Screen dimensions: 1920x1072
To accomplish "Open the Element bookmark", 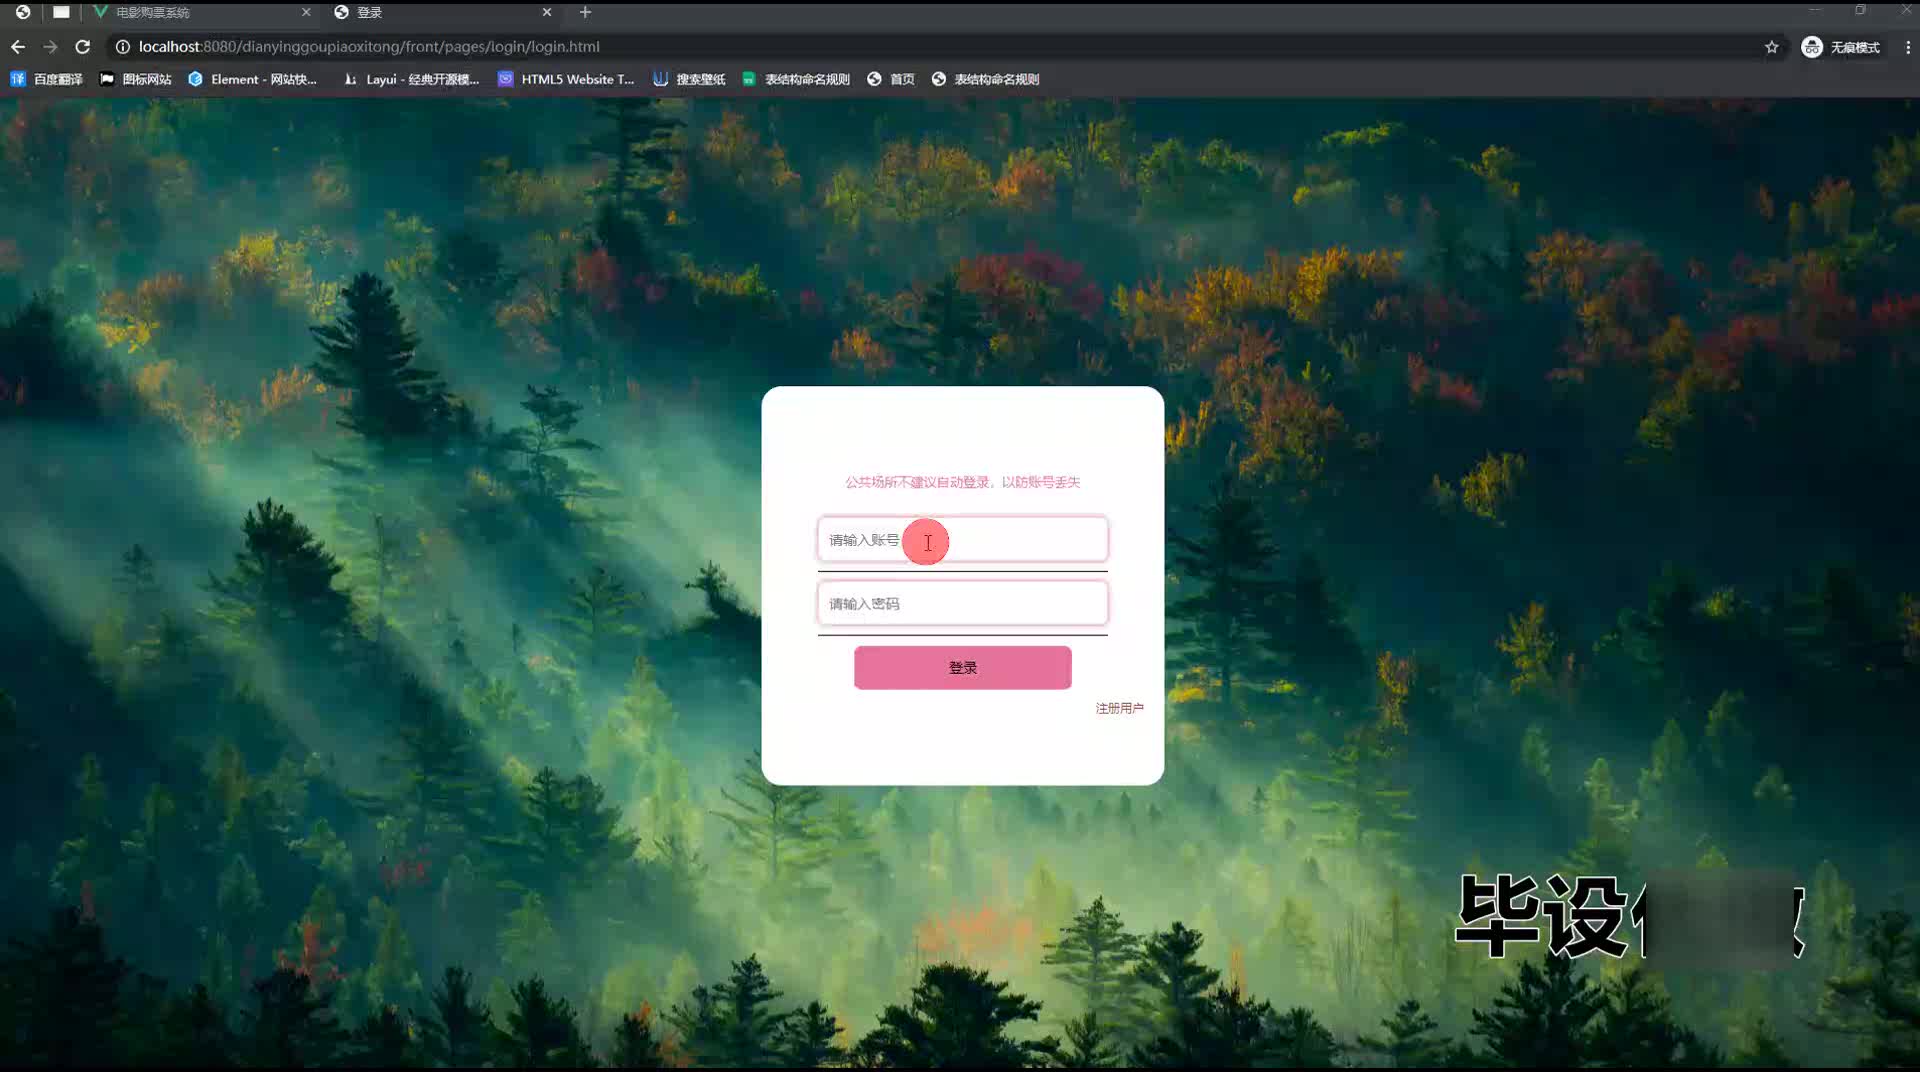I will pos(253,79).
